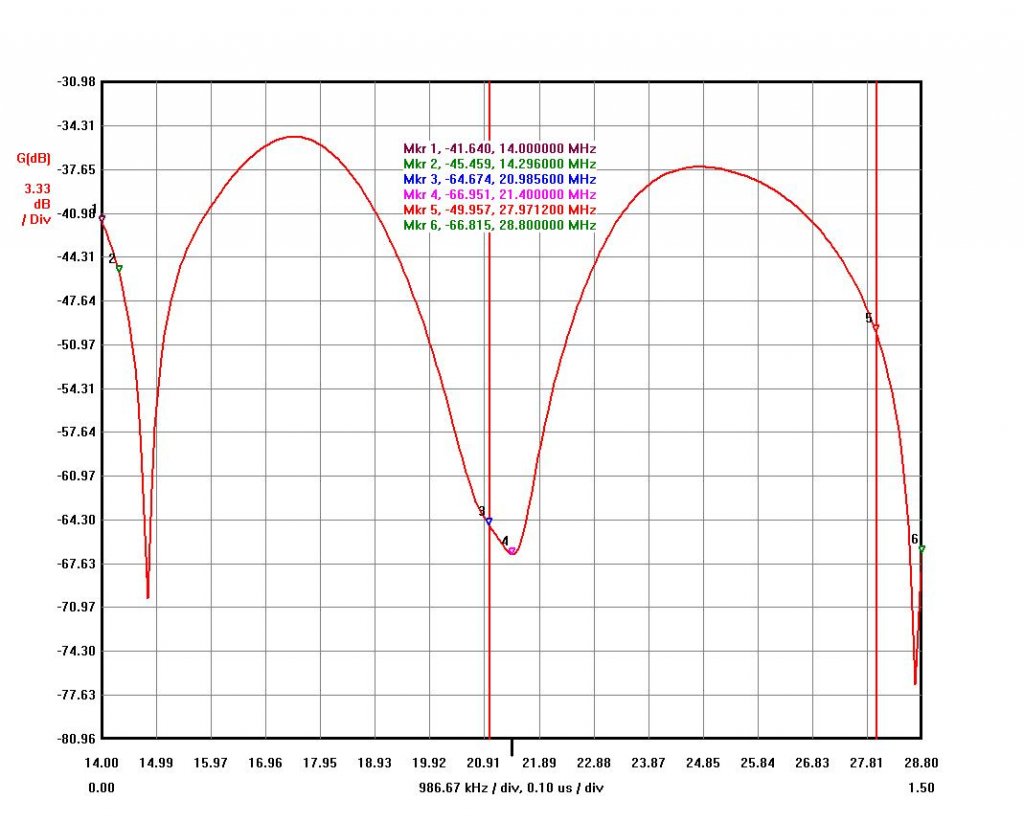
Task: Select green marker 6 at right edge
Action: click(x=921, y=548)
